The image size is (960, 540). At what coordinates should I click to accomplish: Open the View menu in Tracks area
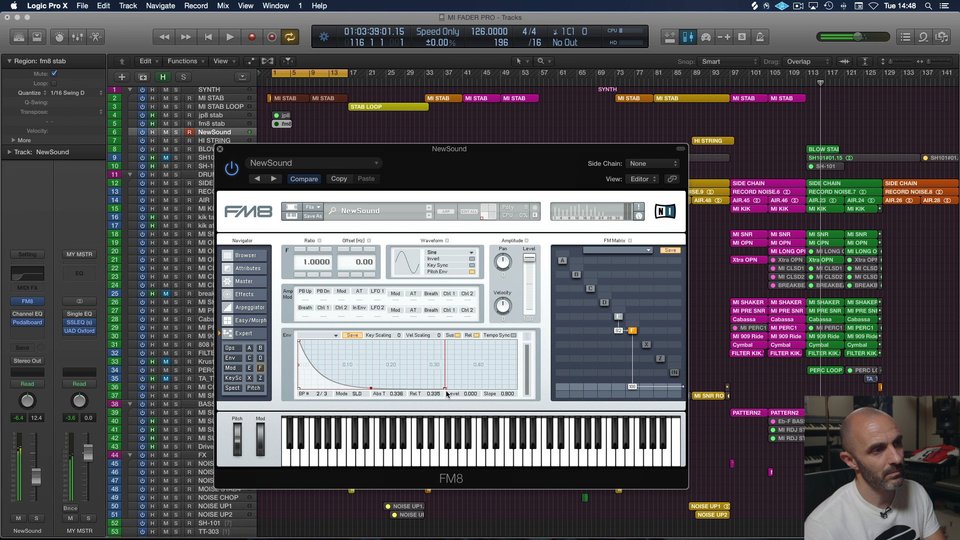click(223, 61)
